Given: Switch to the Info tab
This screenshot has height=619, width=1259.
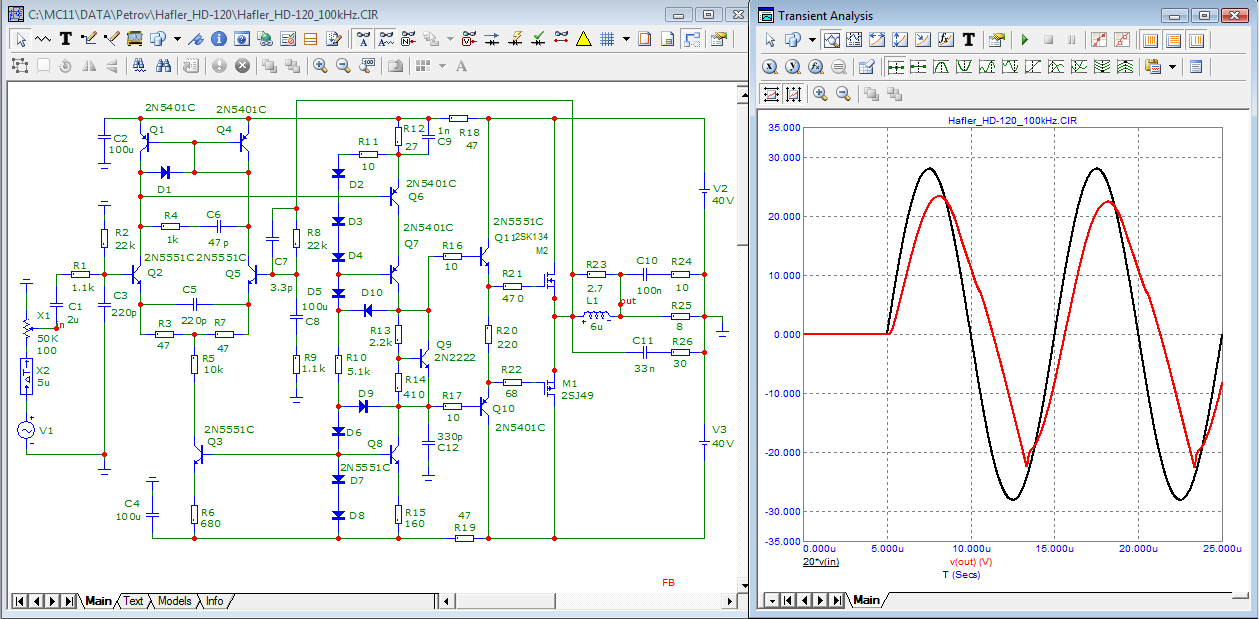Looking at the screenshot, I should coord(214,601).
